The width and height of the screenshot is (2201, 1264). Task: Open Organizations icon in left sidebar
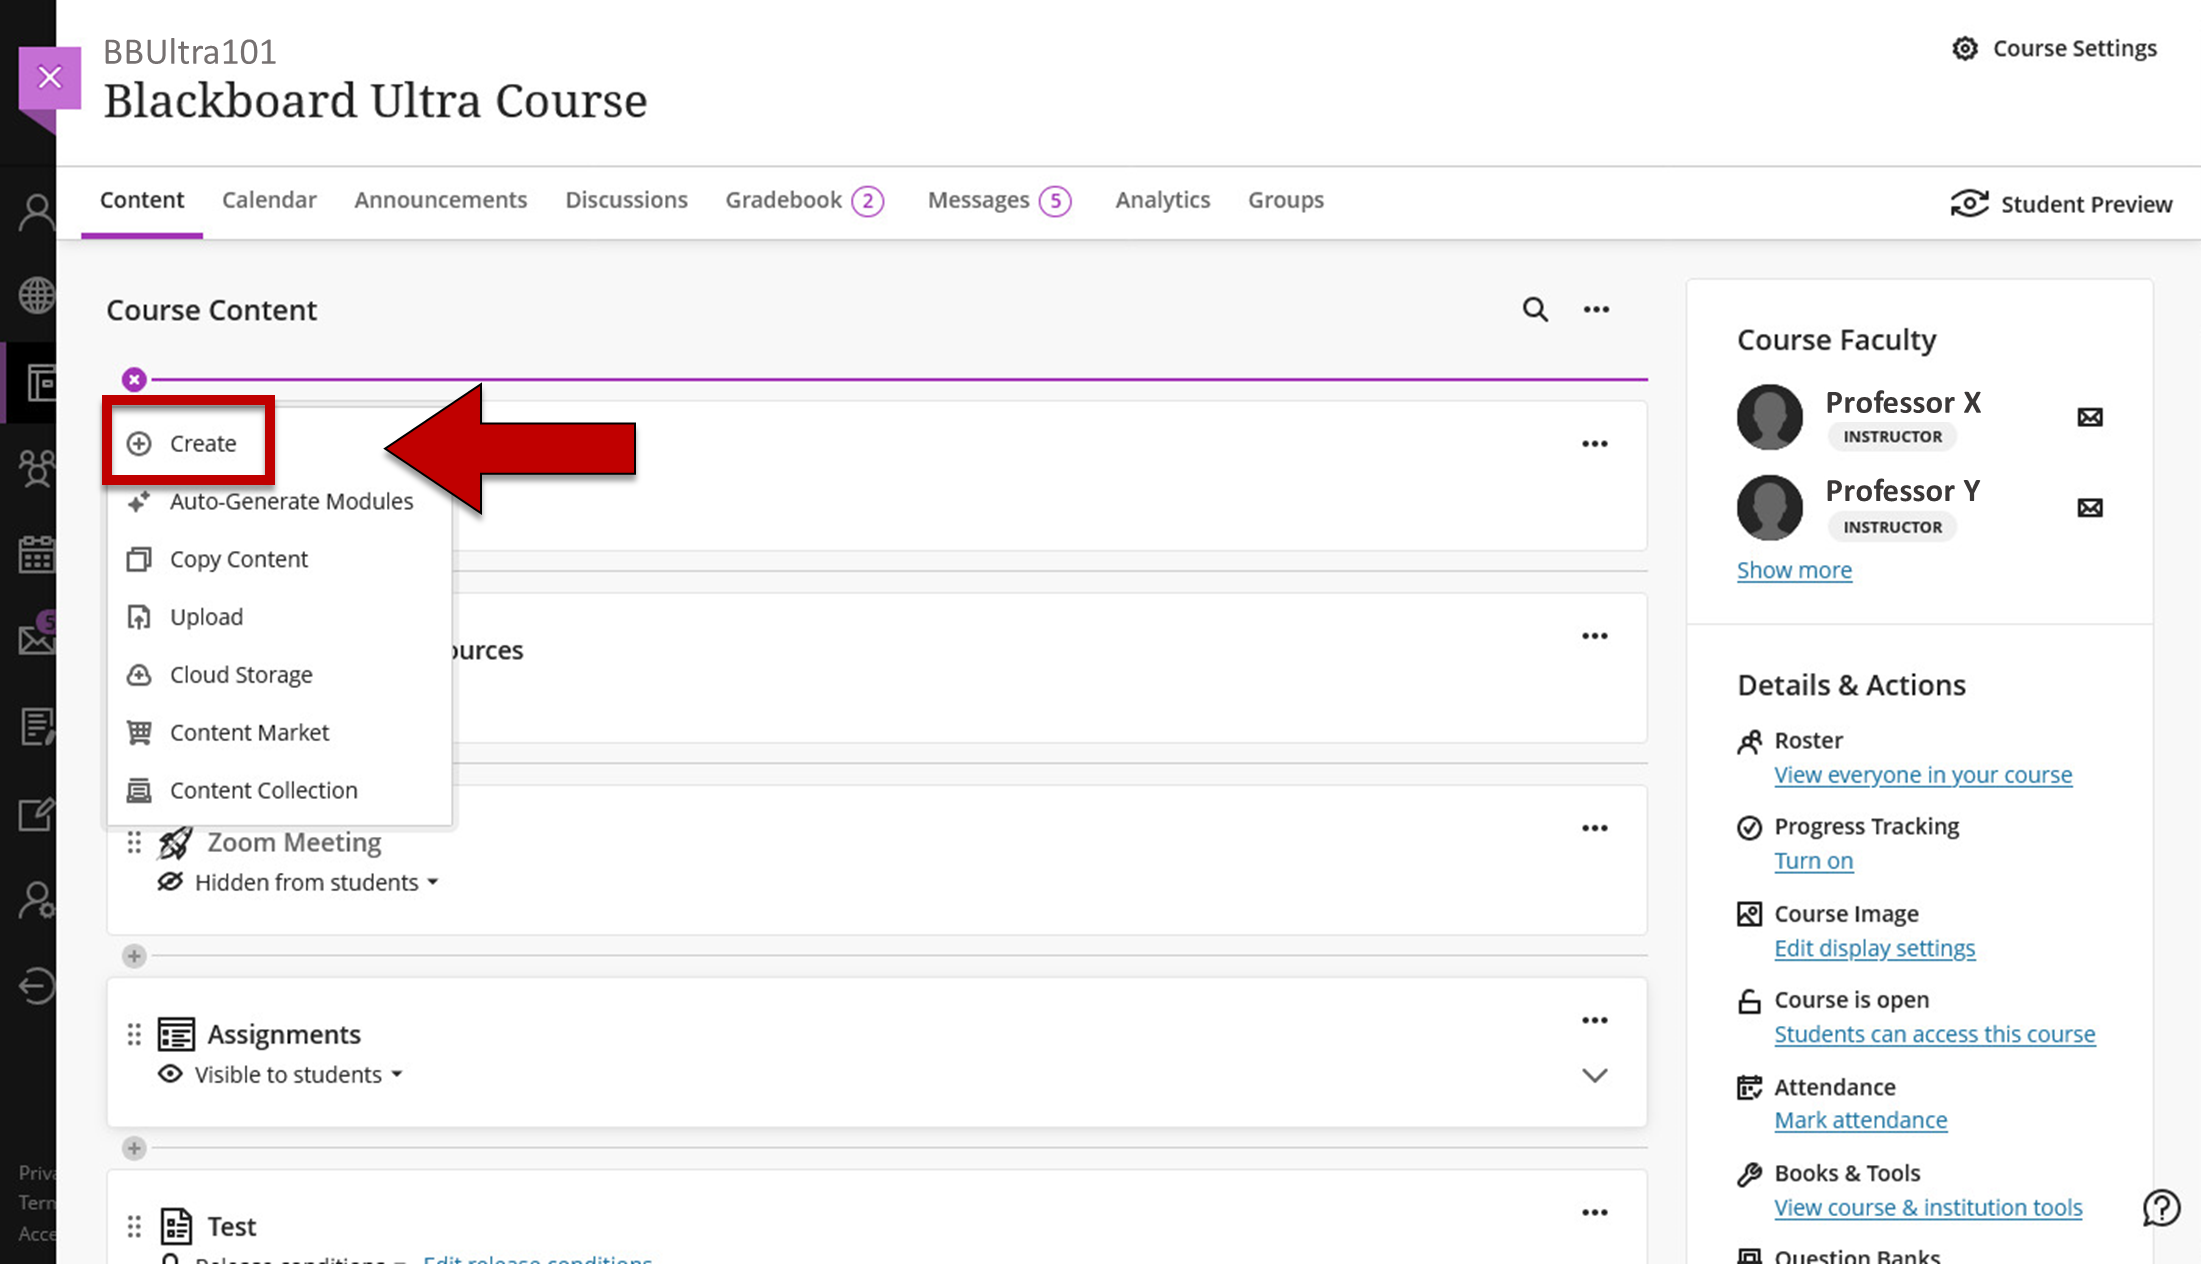click(37, 467)
